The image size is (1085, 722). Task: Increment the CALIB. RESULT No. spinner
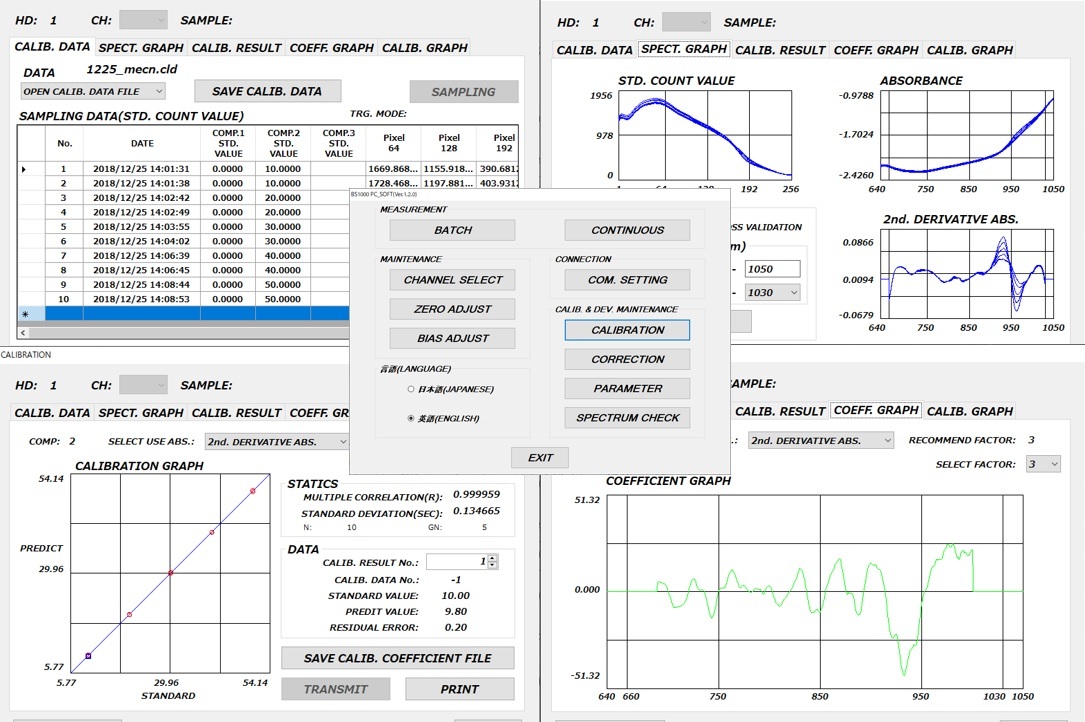pos(493,558)
